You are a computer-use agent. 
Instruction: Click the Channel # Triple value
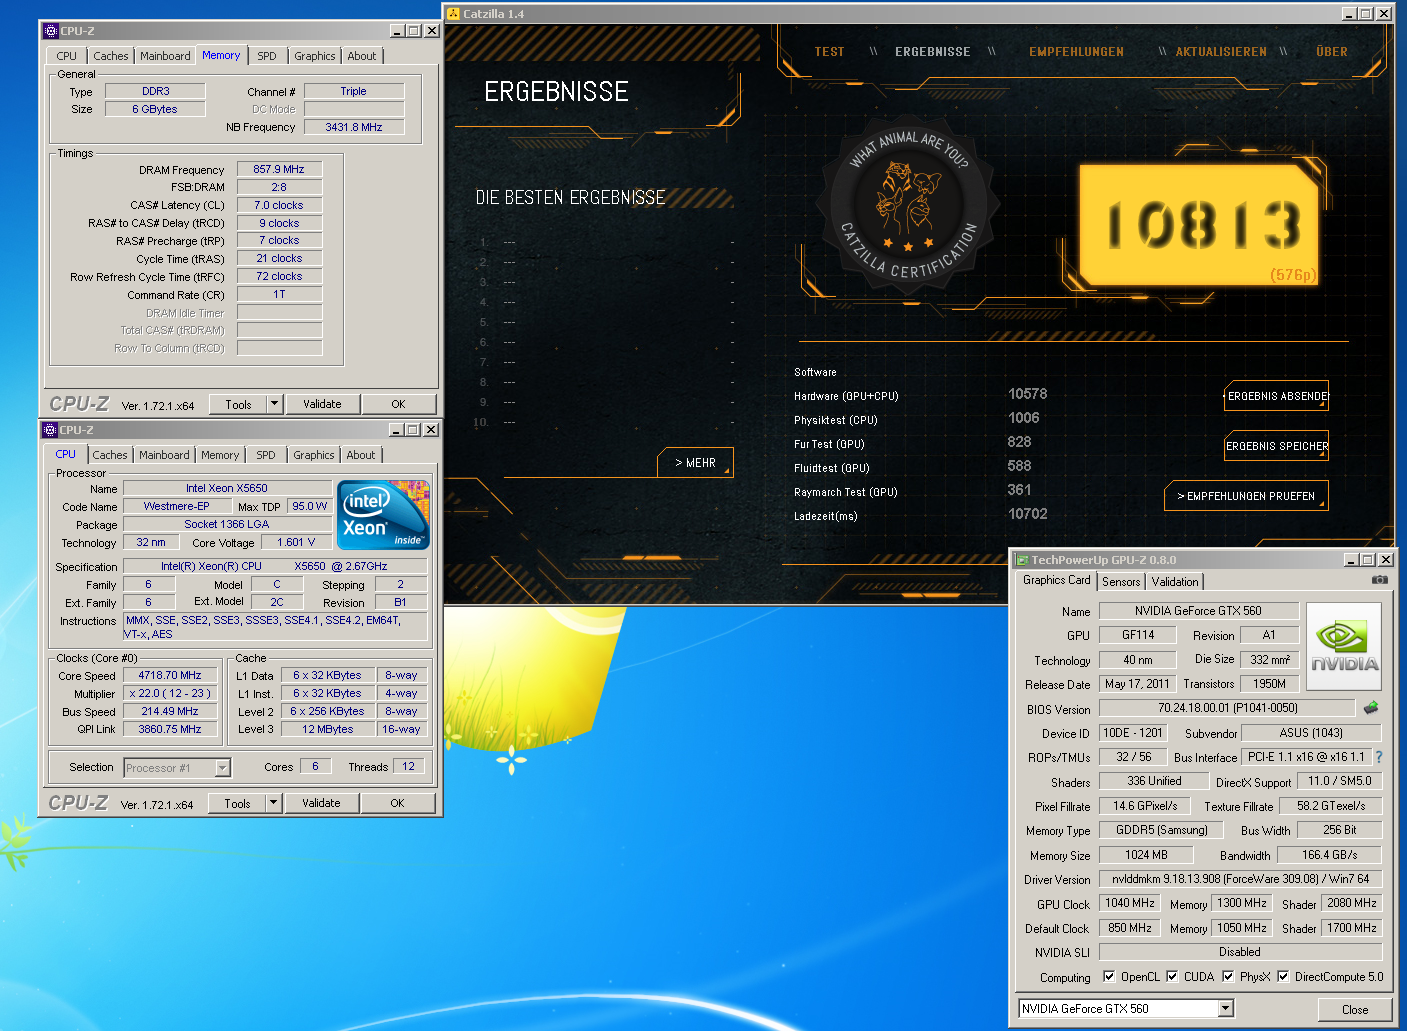tap(354, 91)
